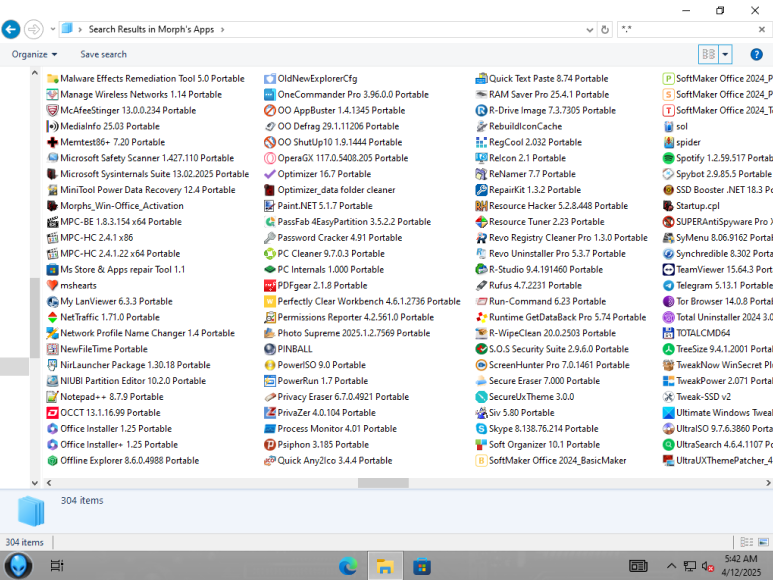Select the Paint.NET 5.1.7 Portable icon
The height and width of the screenshot is (580, 773).
270,206
